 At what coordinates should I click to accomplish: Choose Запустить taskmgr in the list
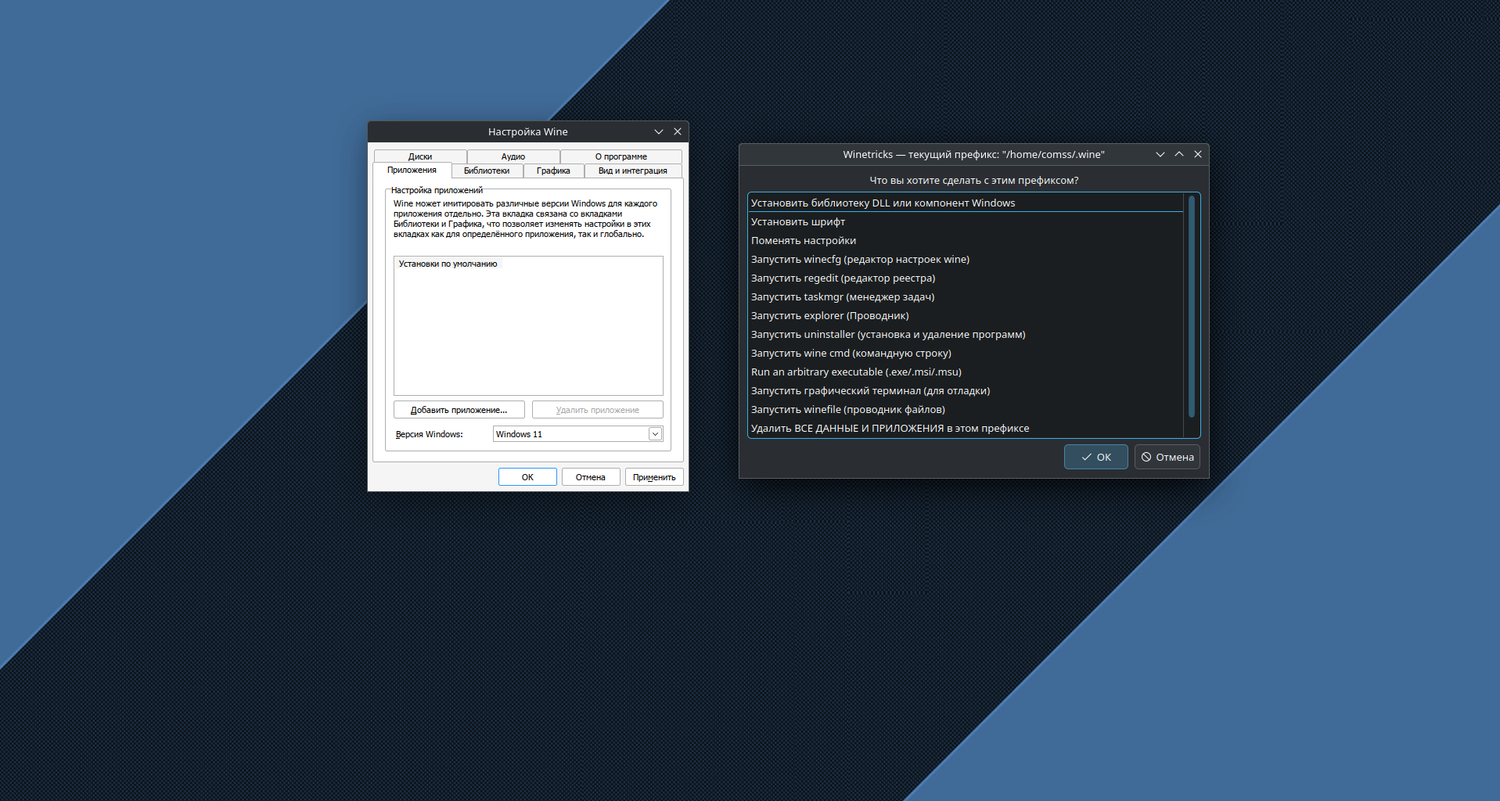[x=966, y=297]
